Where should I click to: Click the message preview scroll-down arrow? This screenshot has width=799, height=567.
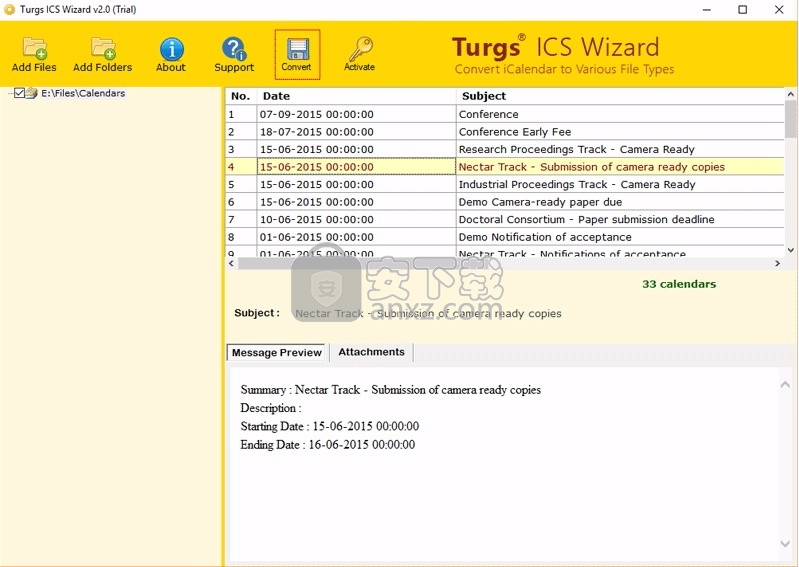click(785, 544)
